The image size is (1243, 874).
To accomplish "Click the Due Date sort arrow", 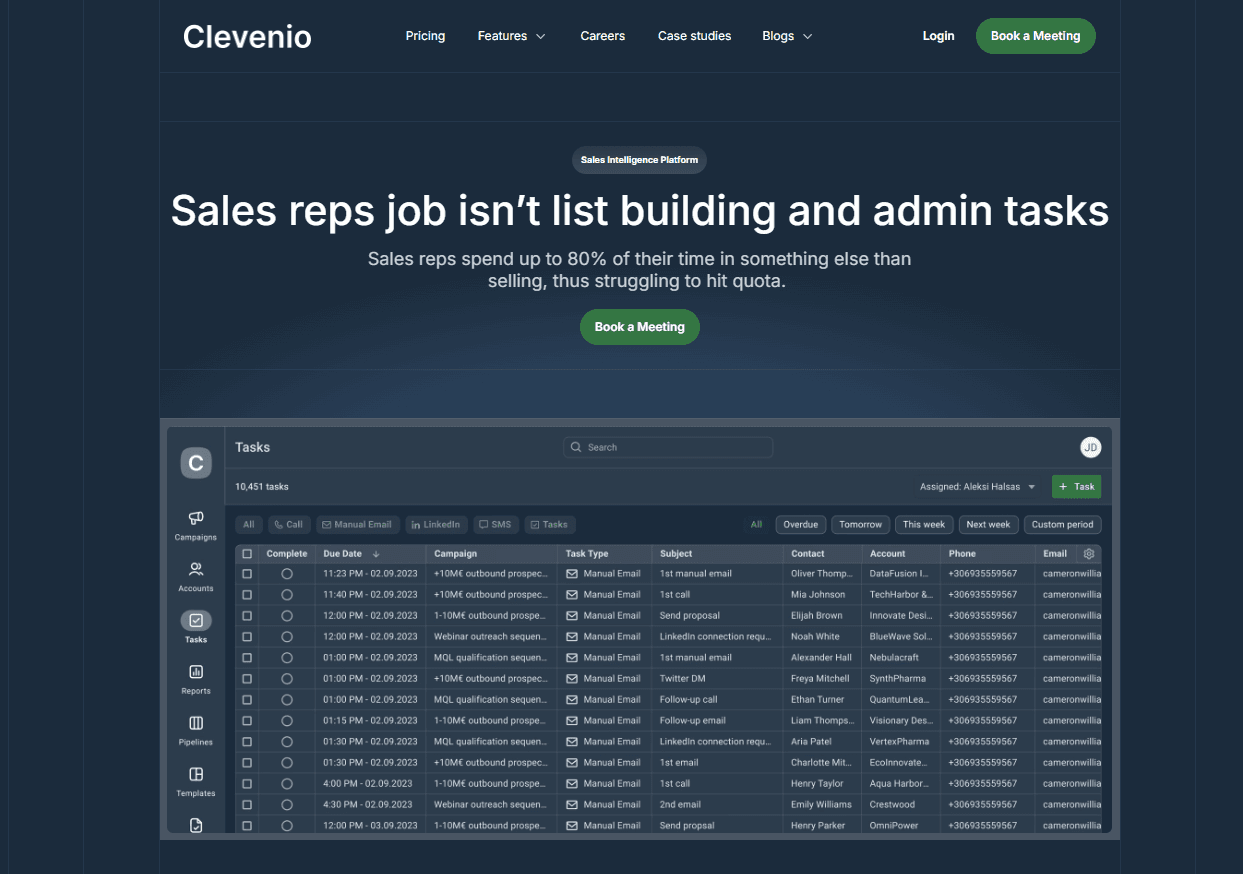I will coord(376,553).
